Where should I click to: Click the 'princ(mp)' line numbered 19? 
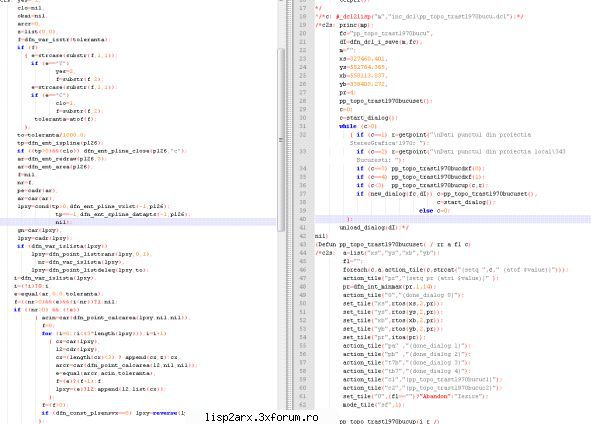point(356,25)
